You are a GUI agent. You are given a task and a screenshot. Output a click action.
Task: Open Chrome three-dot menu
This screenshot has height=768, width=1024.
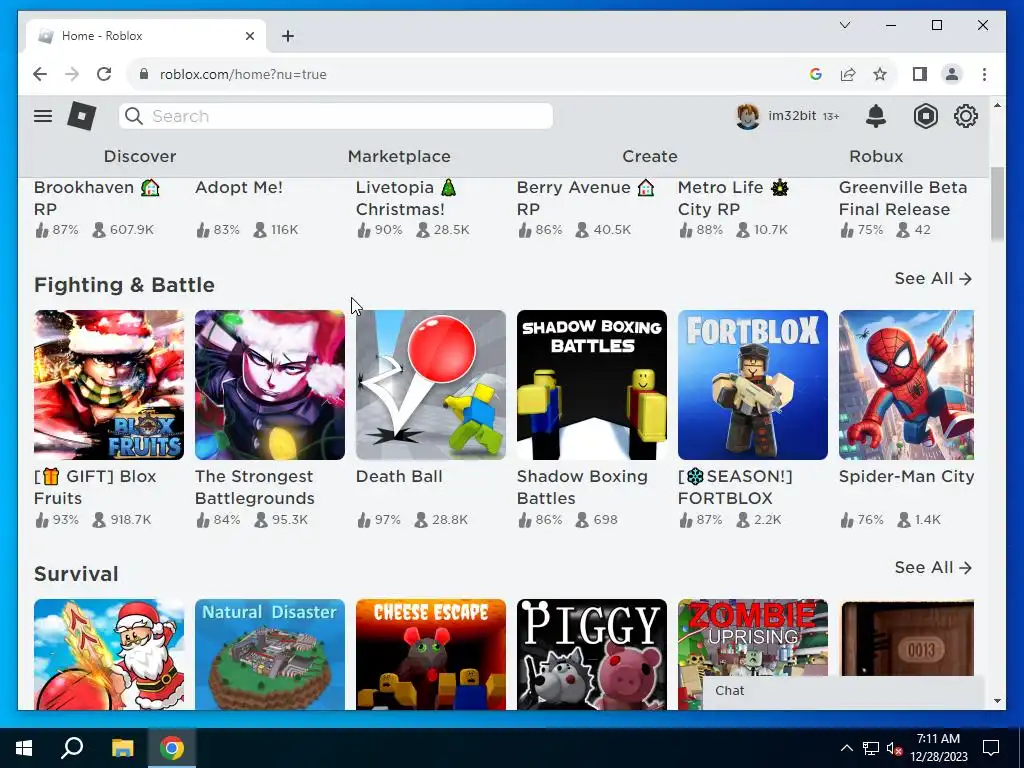(984, 74)
